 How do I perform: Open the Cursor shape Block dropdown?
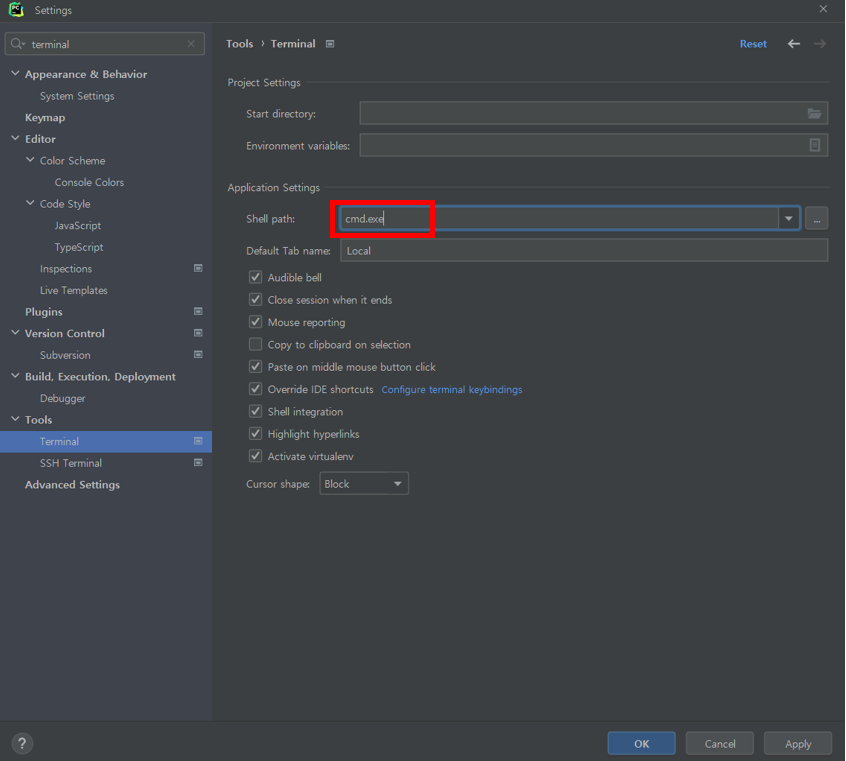pyautogui.click(x=364, y=484)
